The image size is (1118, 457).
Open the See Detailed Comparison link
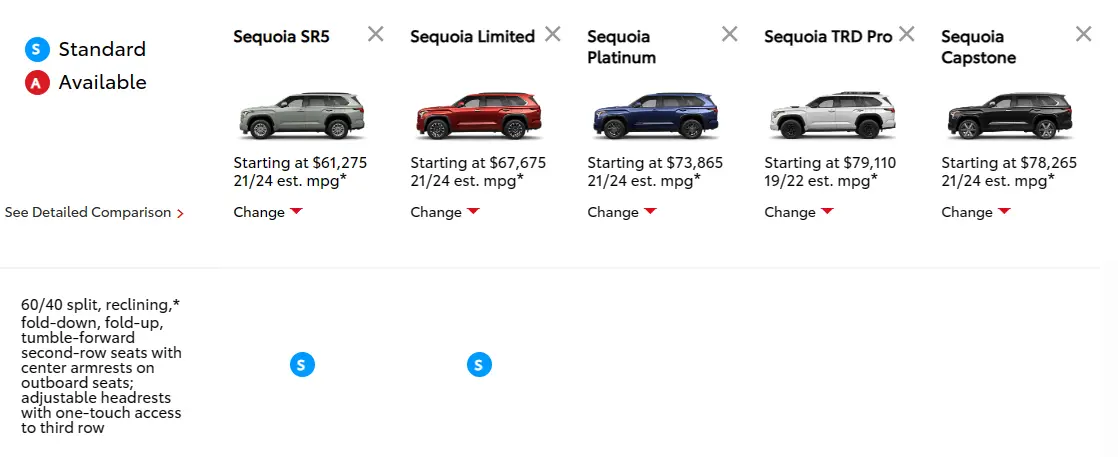tap(94, 212)
